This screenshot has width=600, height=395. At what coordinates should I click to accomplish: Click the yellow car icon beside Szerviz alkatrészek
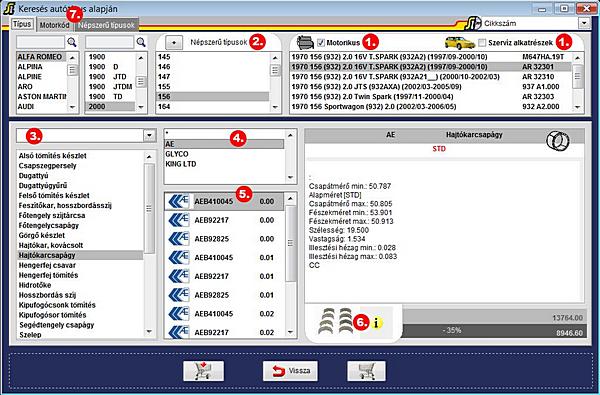460,43
